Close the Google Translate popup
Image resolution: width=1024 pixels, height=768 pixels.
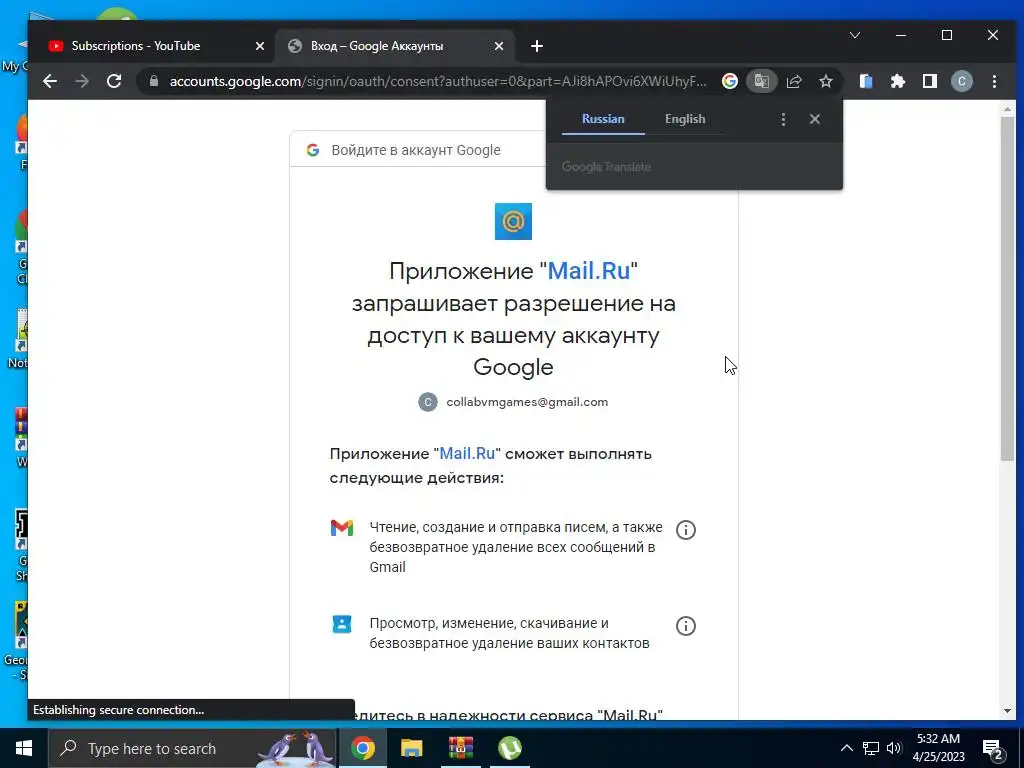click(814, 119)
